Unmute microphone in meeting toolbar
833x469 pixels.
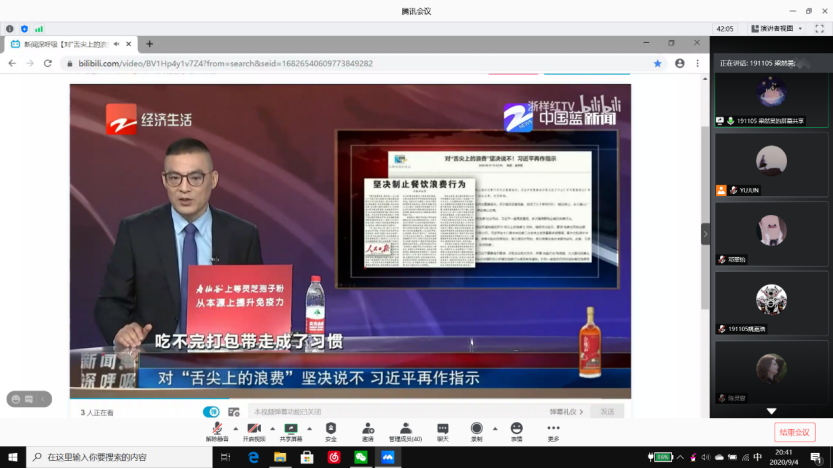click(217, 429)
